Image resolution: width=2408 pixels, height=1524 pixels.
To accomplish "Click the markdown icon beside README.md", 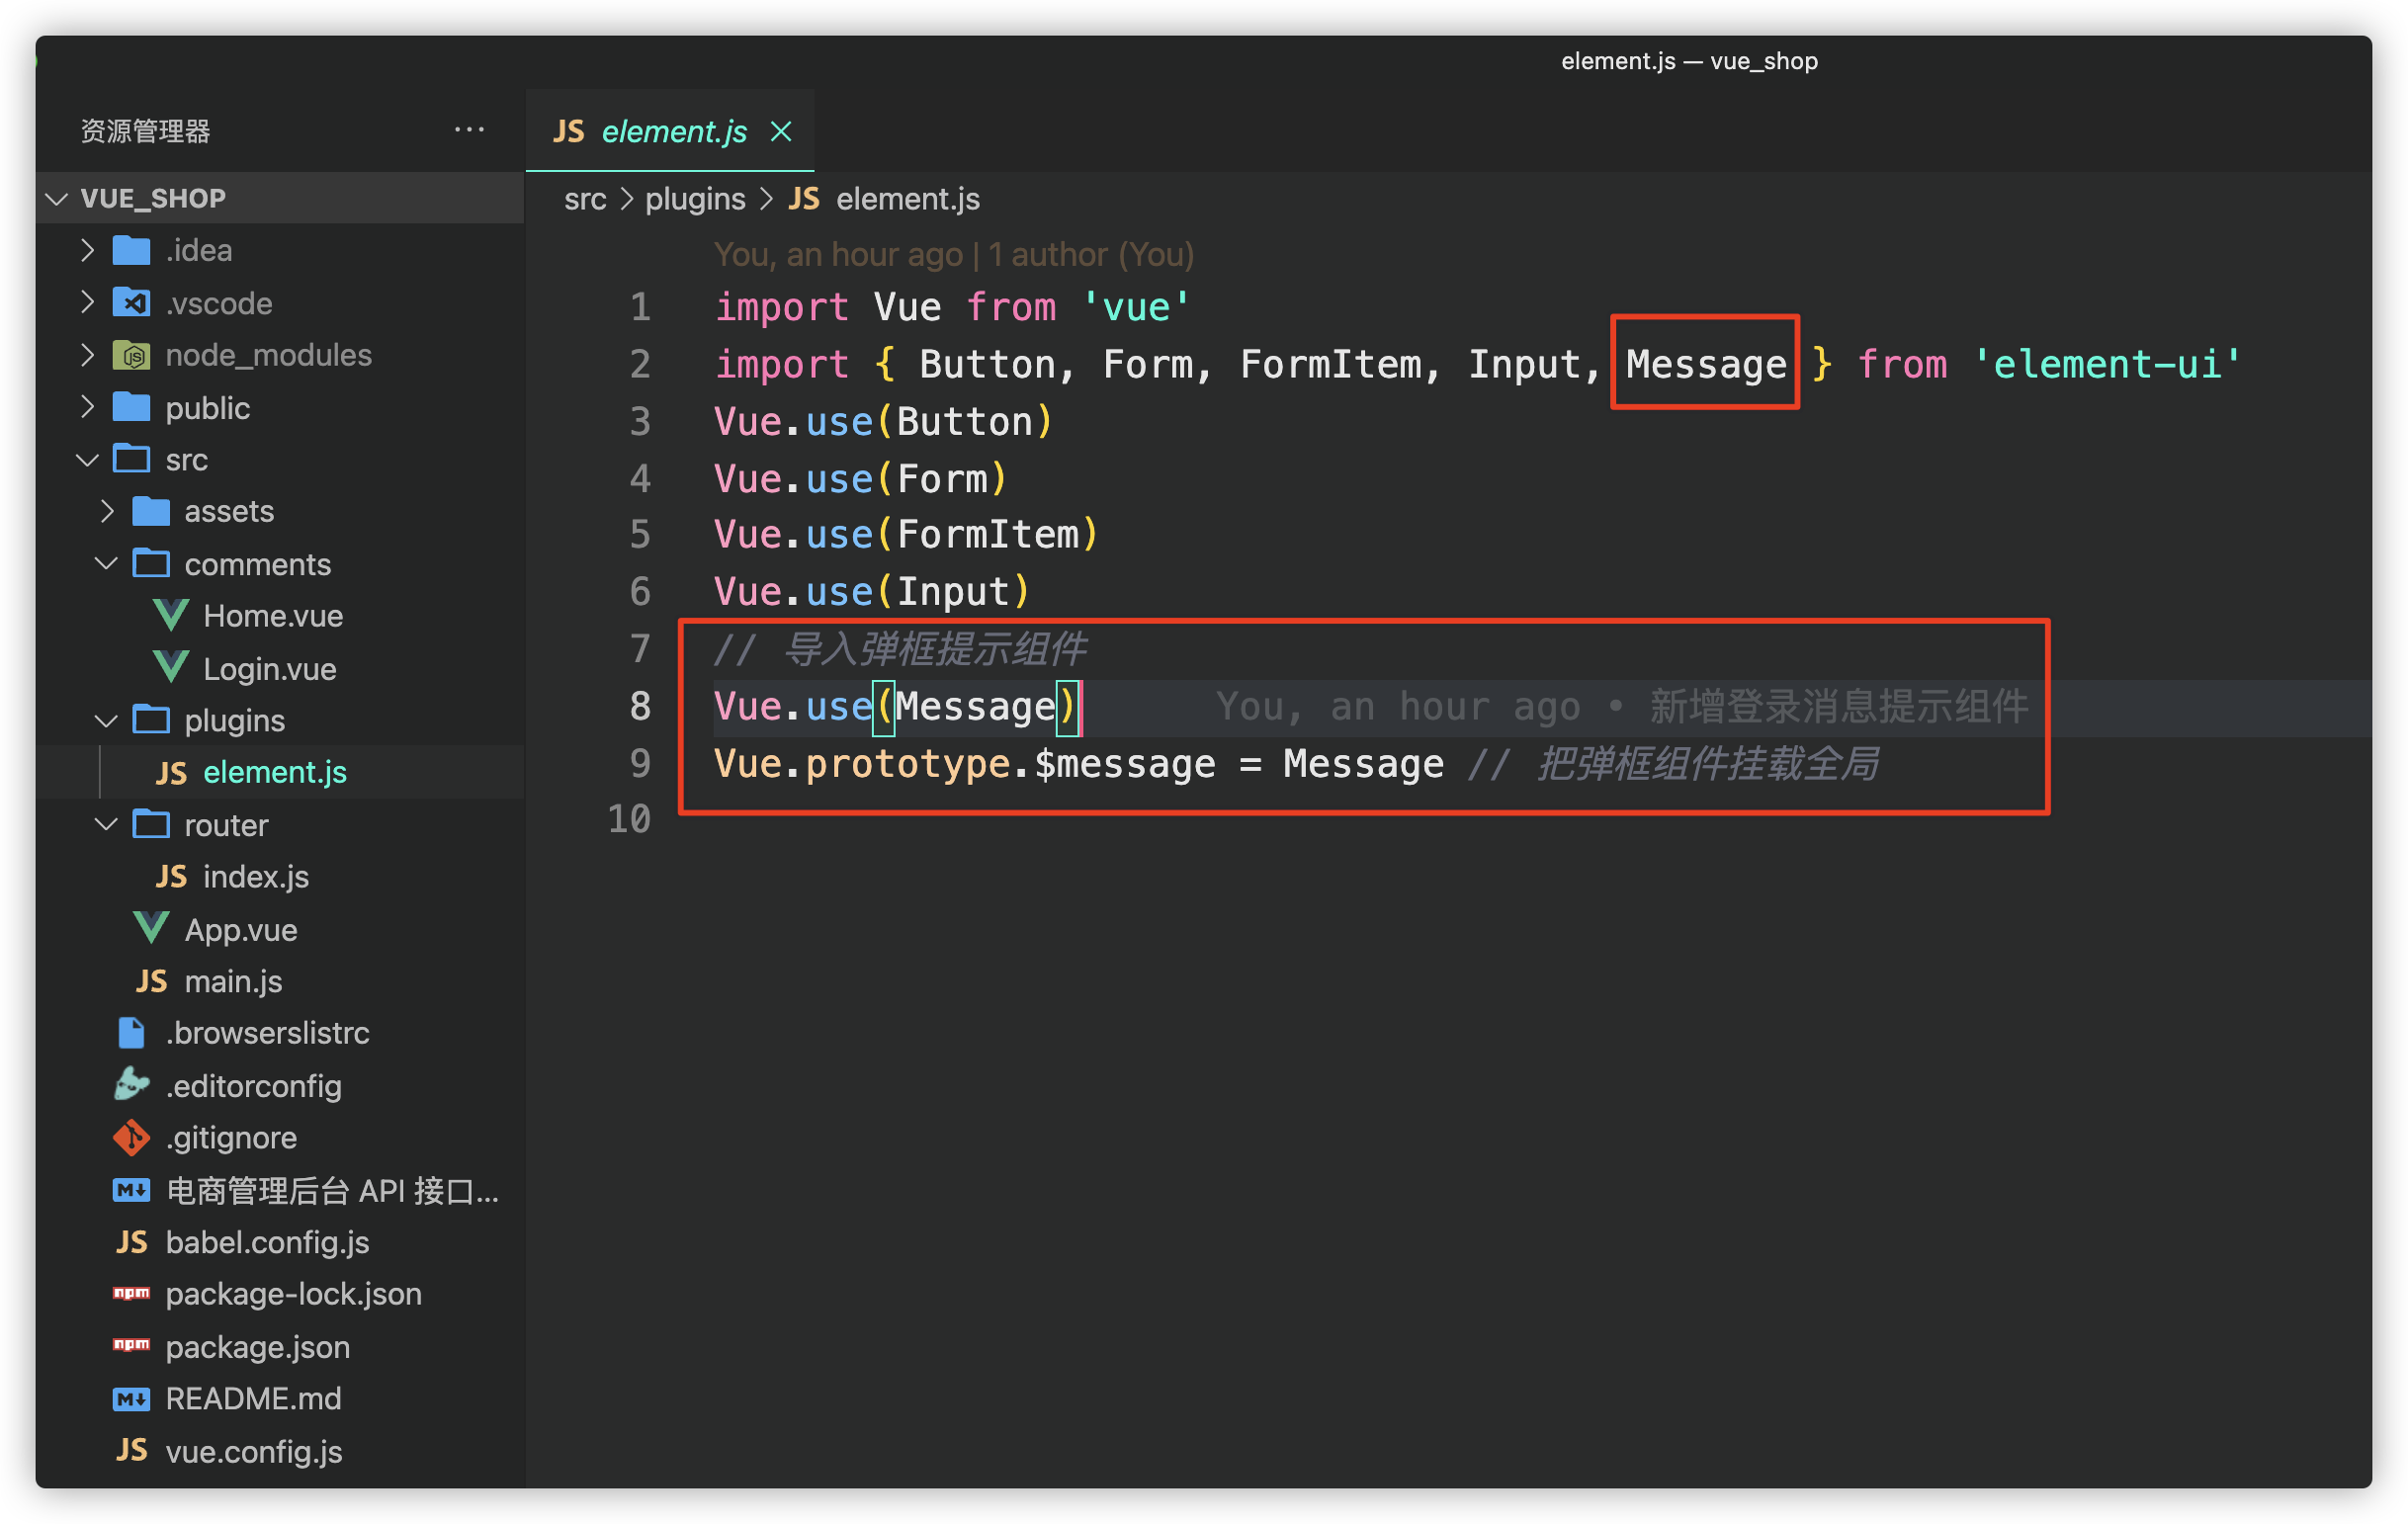I will click(131, 1398).
